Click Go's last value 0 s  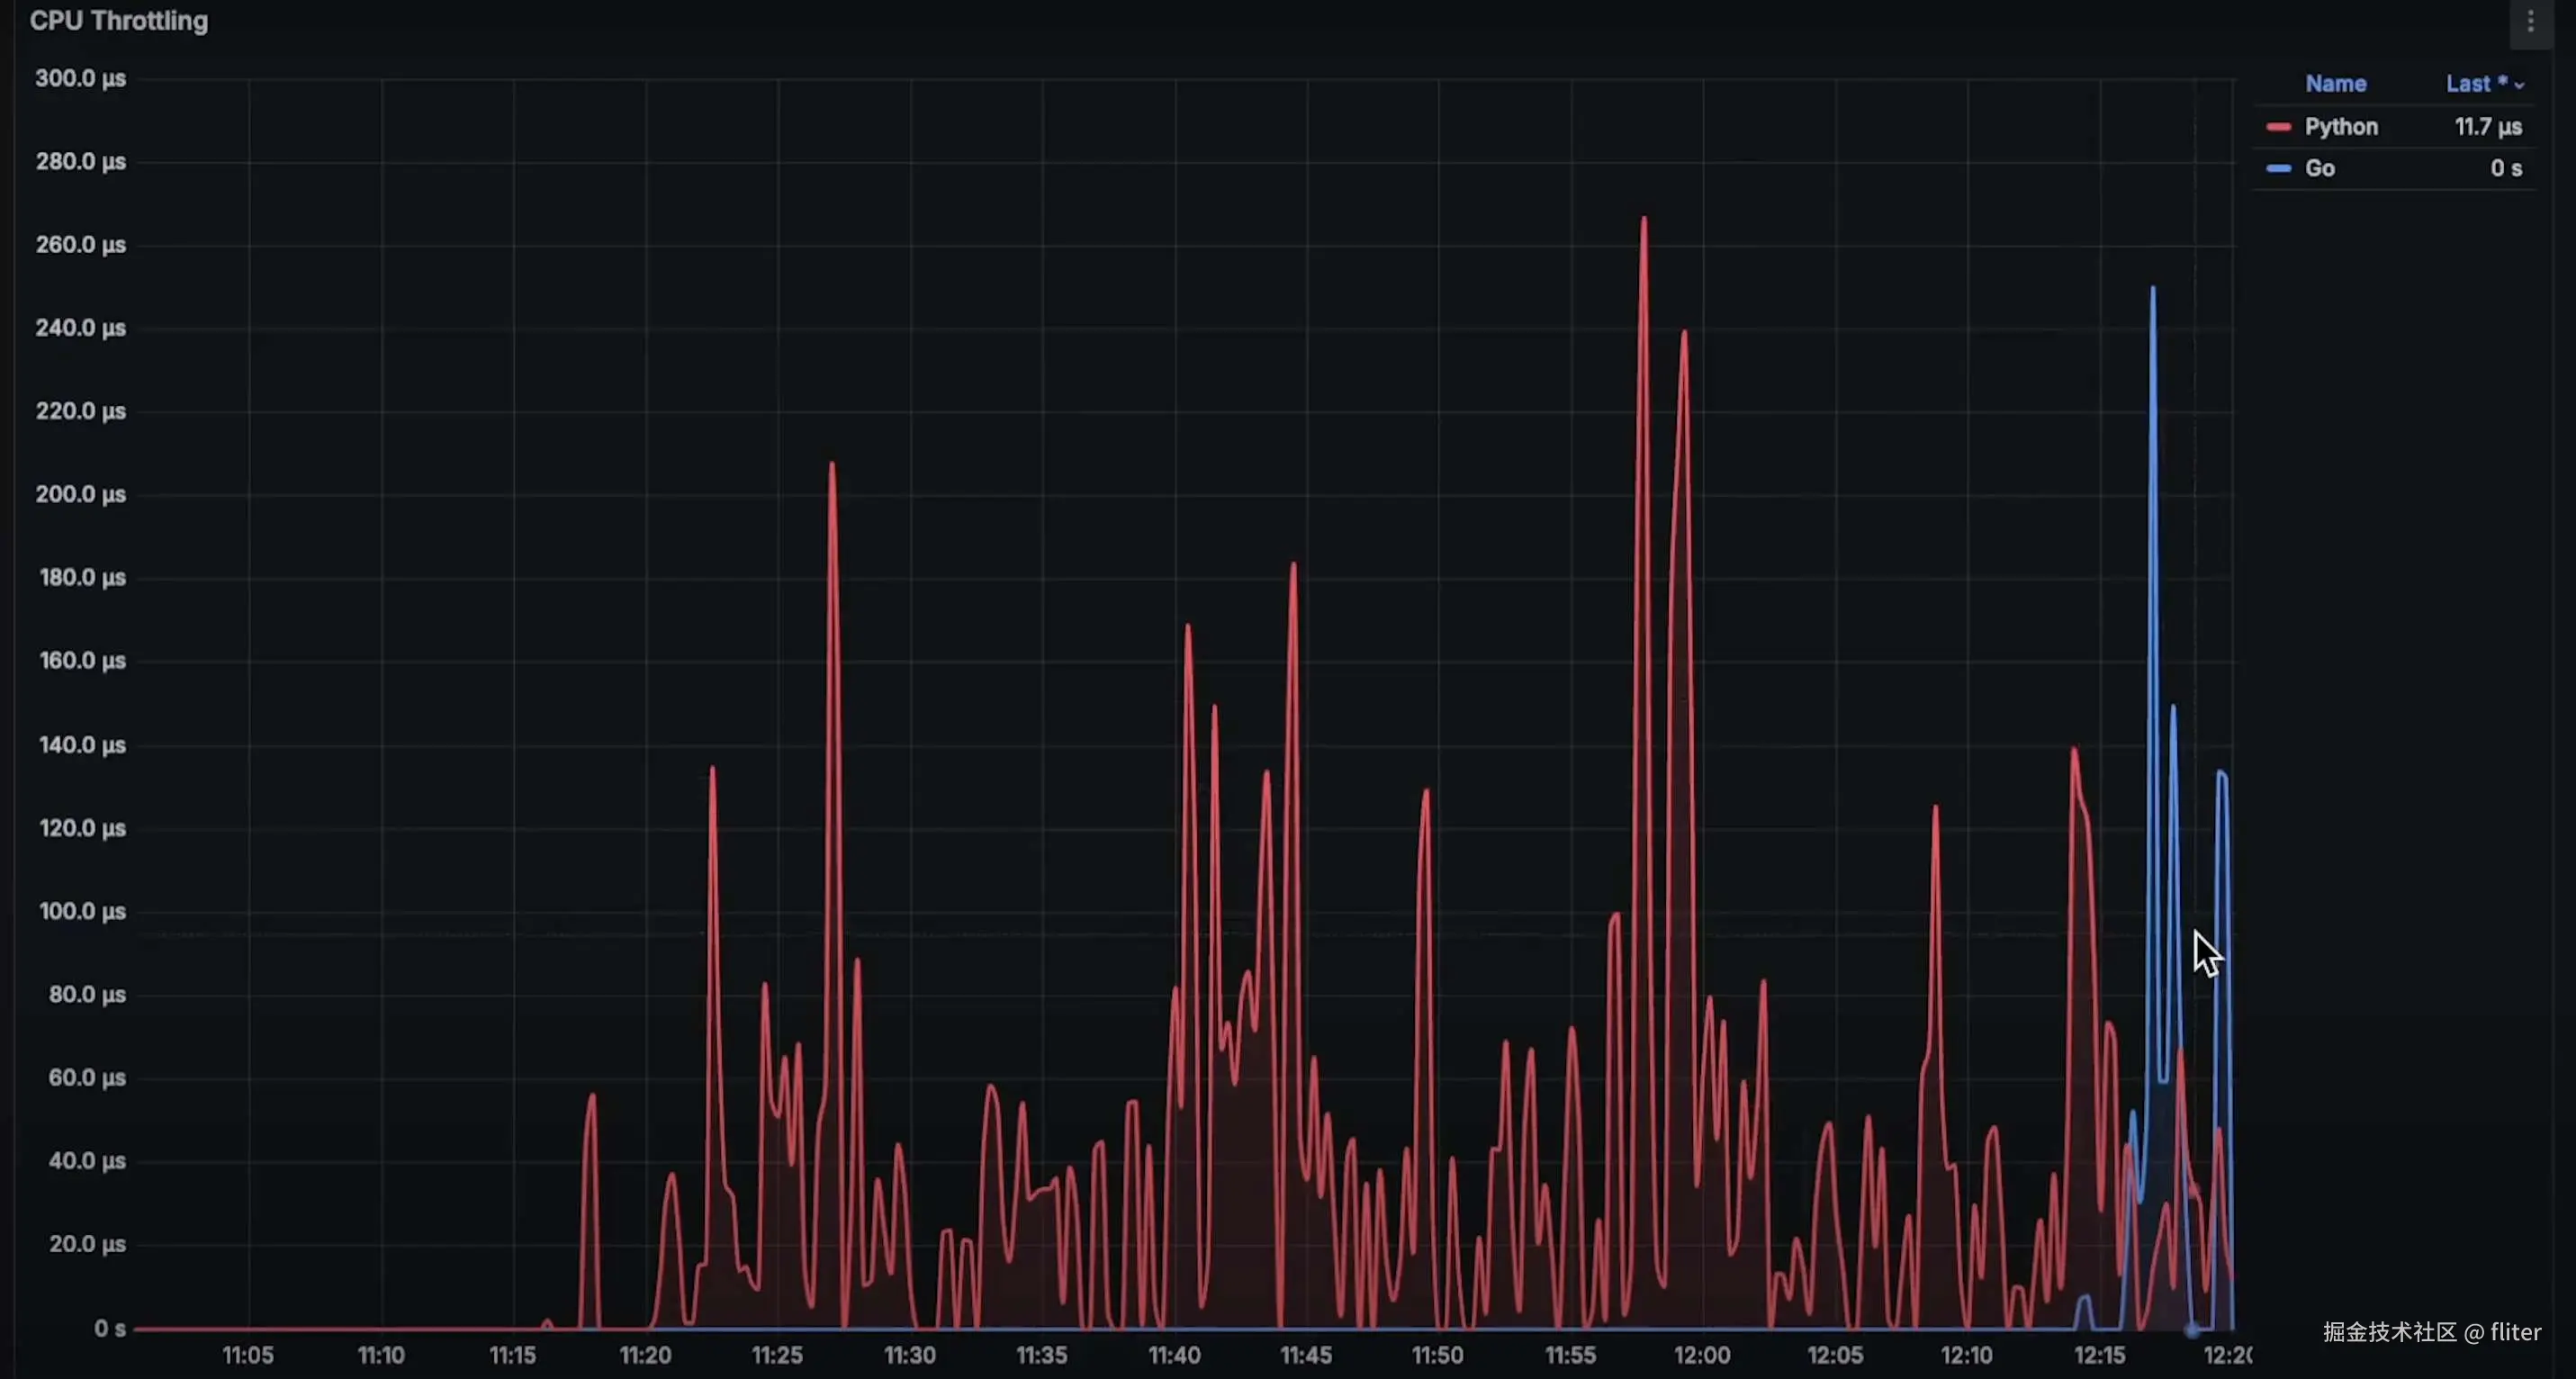[x=2505, y=169]
